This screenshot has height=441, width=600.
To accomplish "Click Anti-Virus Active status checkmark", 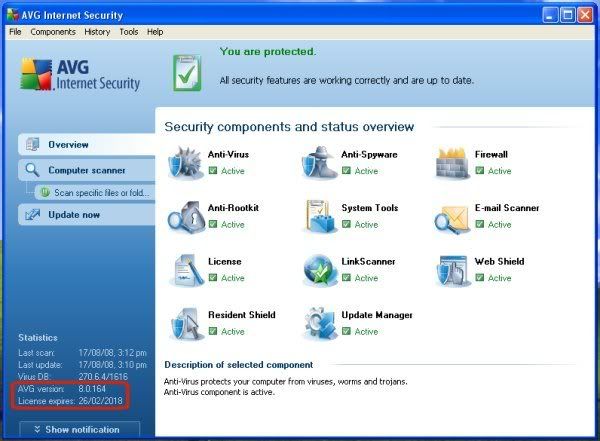I will 213,170.
